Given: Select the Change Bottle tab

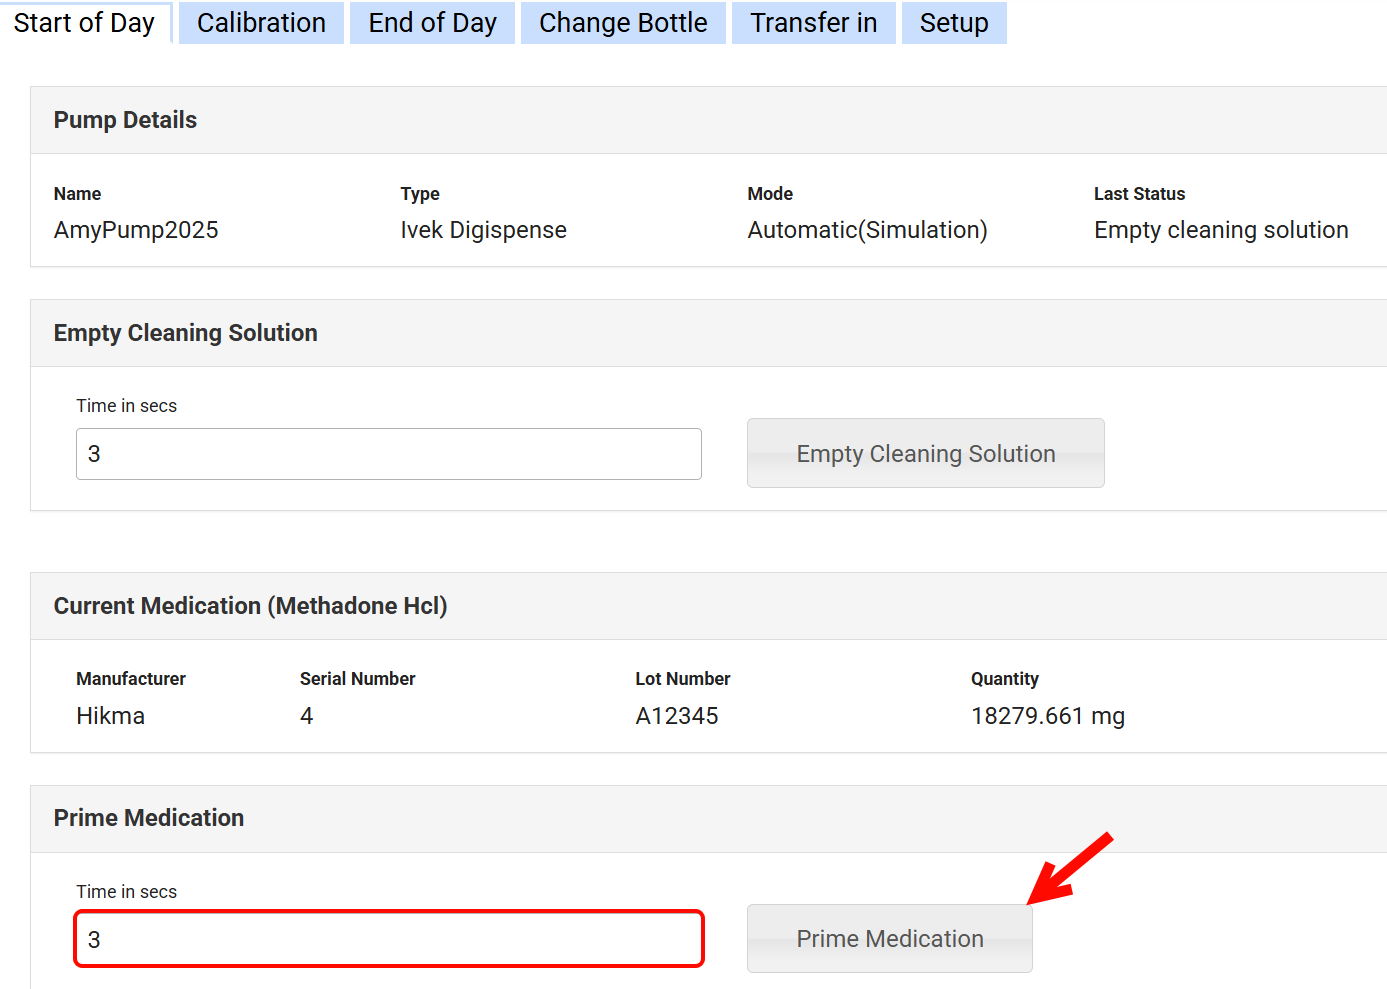Looking at the screenshot, I should pyautogui.click(x=623, y=23).
